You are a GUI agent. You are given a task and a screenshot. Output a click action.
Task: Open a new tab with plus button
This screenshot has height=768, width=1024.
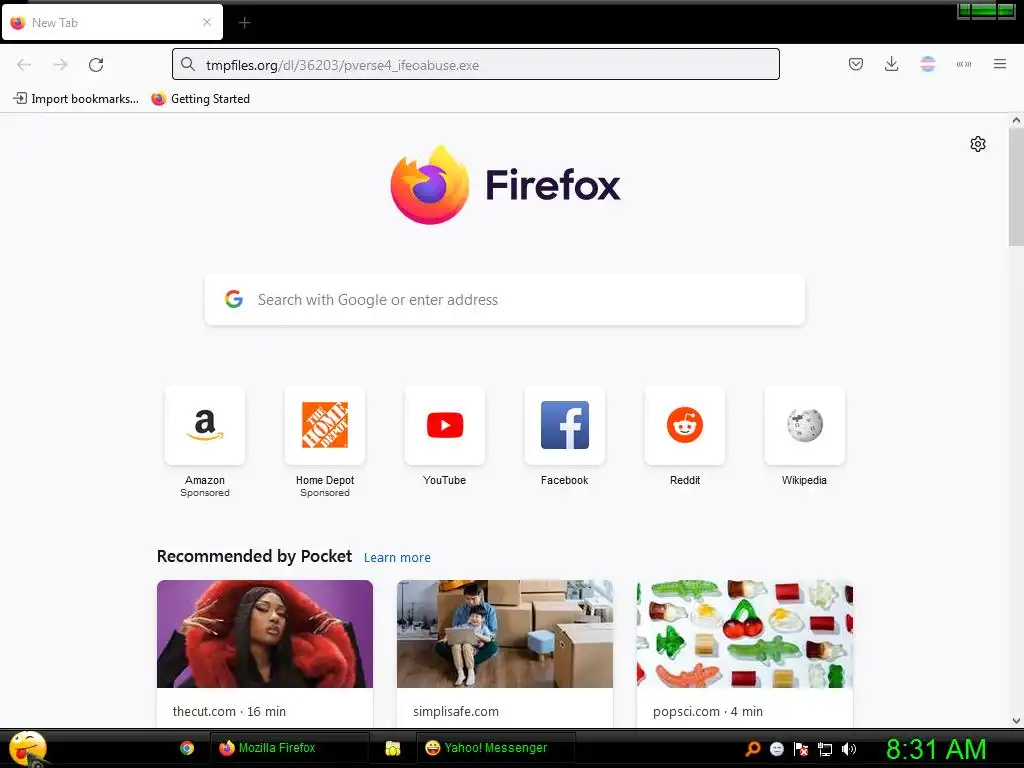click(244, 23)
